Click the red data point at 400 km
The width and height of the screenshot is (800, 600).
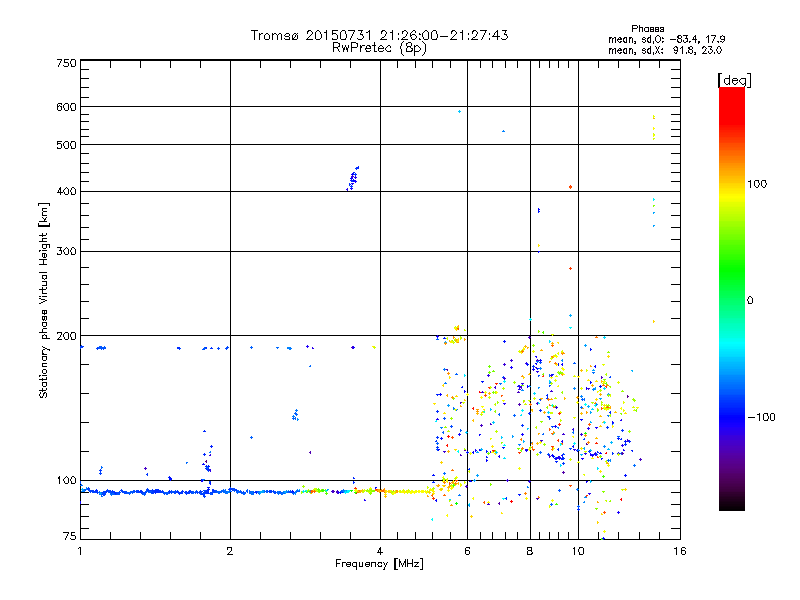pos(570,187)
